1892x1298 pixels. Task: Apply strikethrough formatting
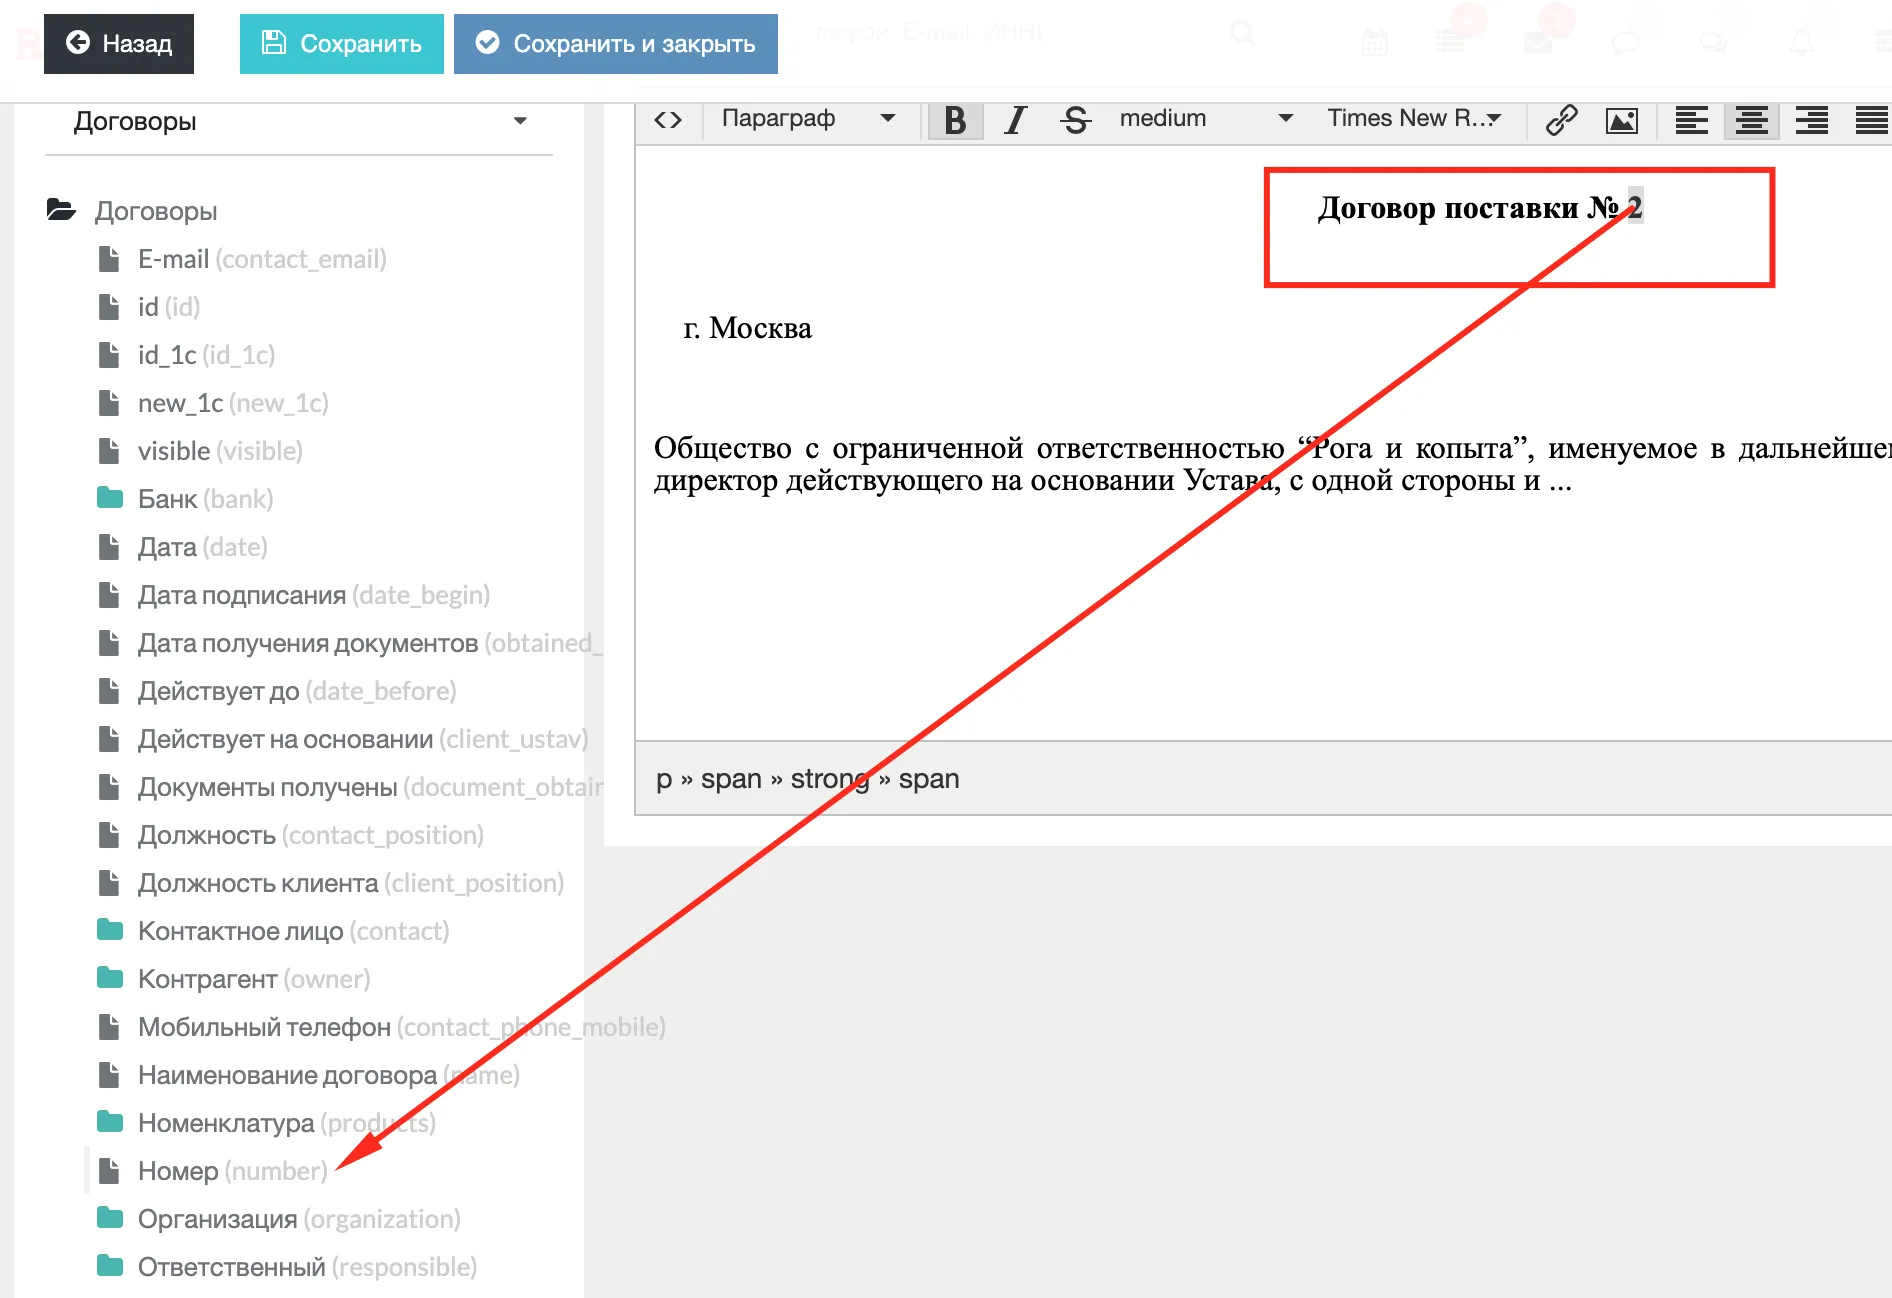(1075, 120)
